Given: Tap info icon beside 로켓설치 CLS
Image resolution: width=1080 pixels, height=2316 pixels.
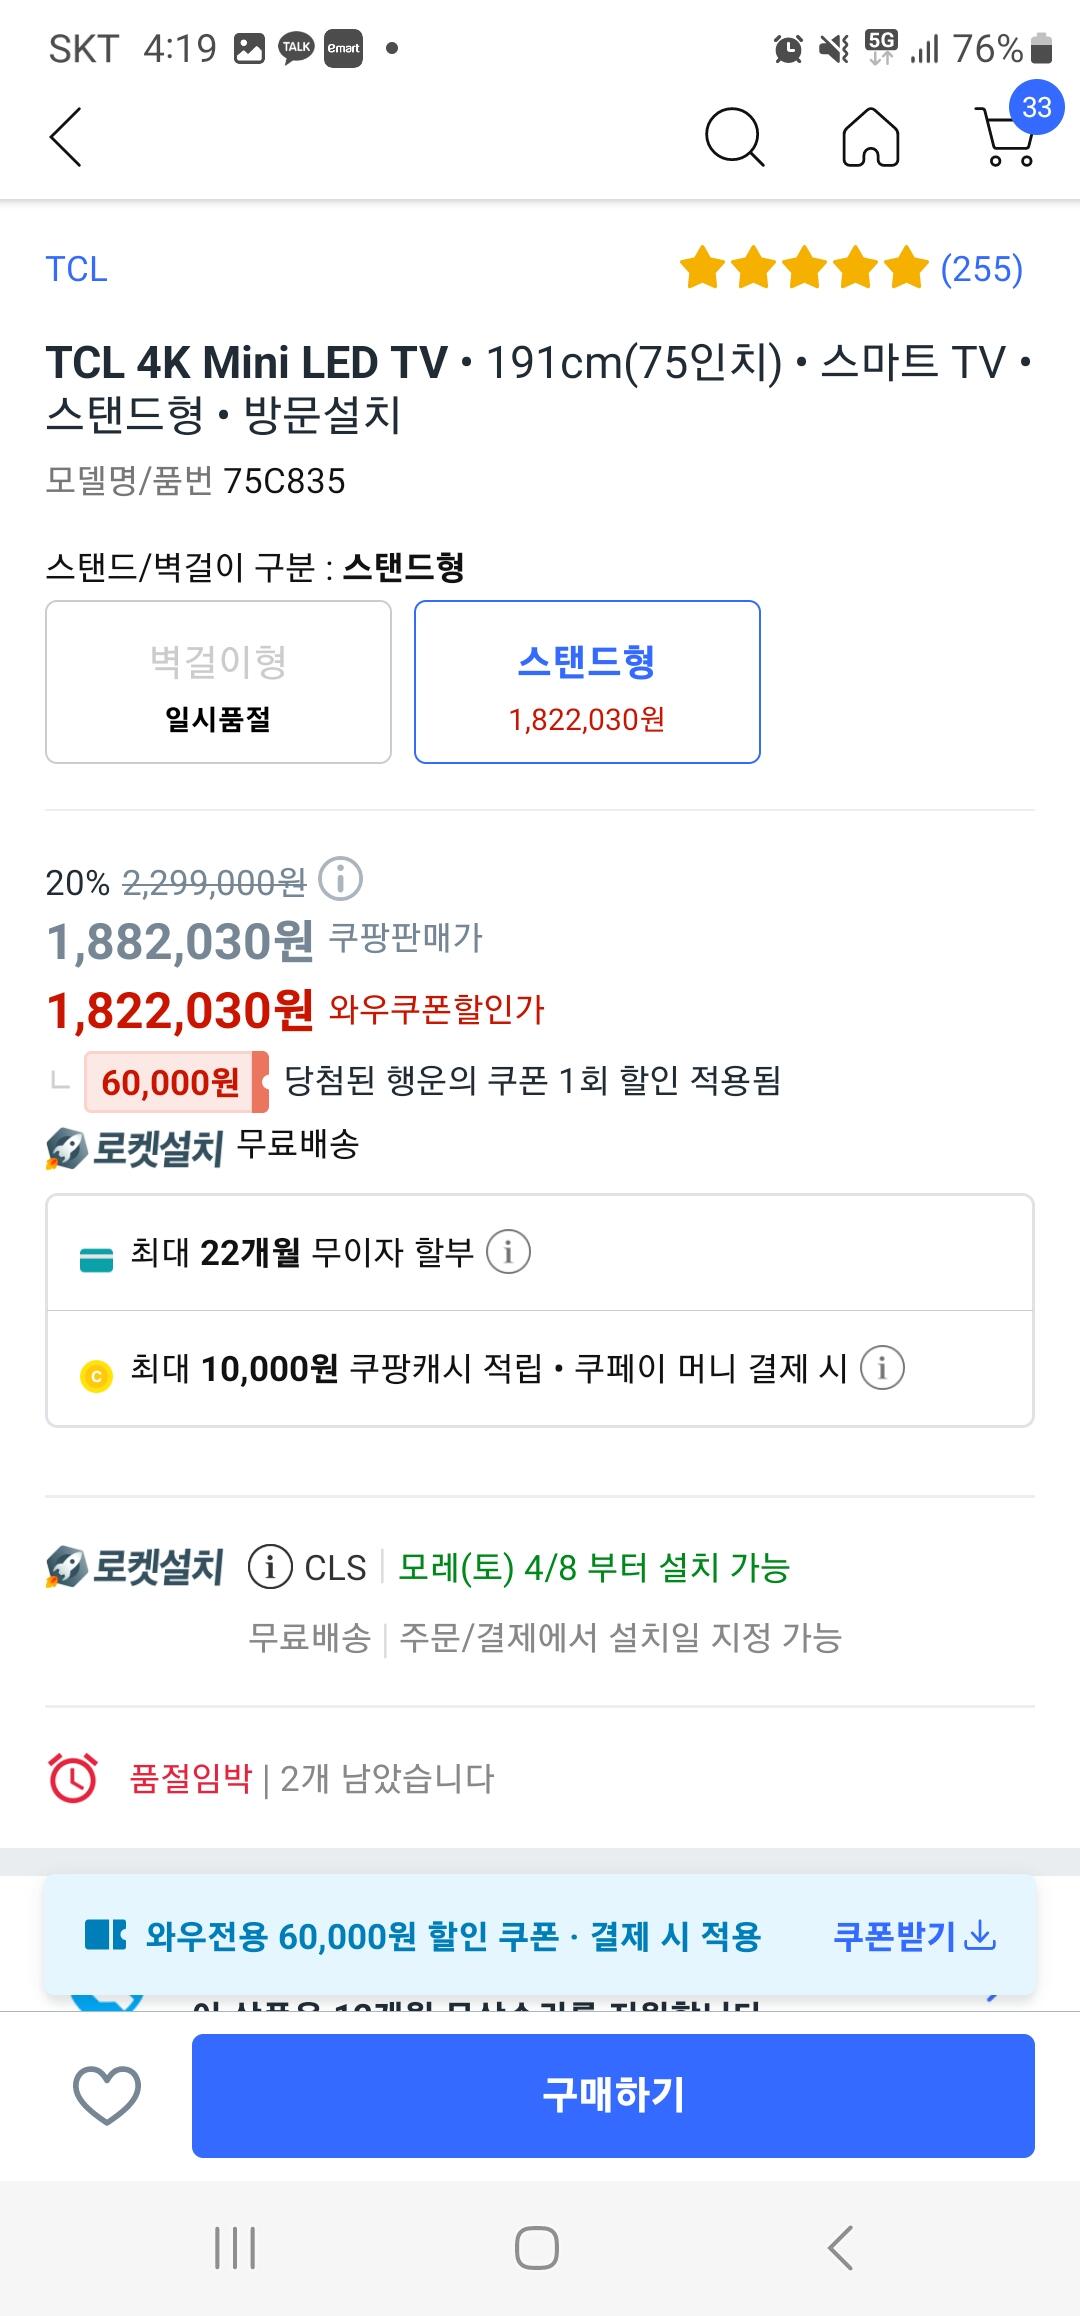Looking at the screenshot, I should tap(270, 1567).
